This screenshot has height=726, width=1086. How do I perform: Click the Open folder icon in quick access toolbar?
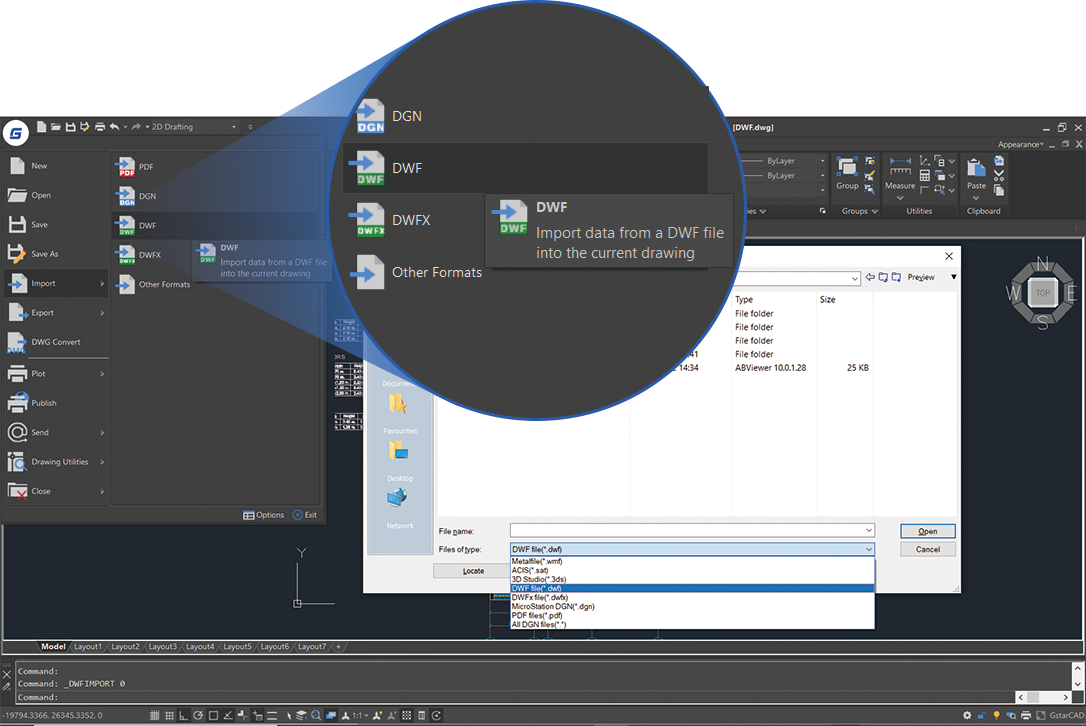click(55, 127)
